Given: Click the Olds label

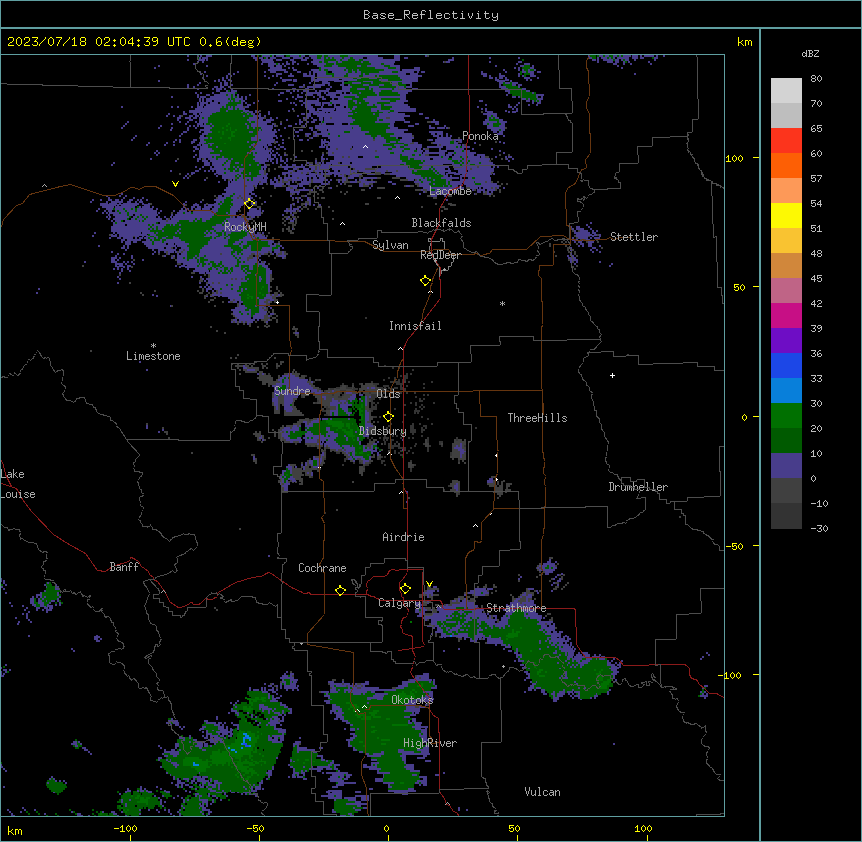Looking at the screenshot, I should coord(388,394).
